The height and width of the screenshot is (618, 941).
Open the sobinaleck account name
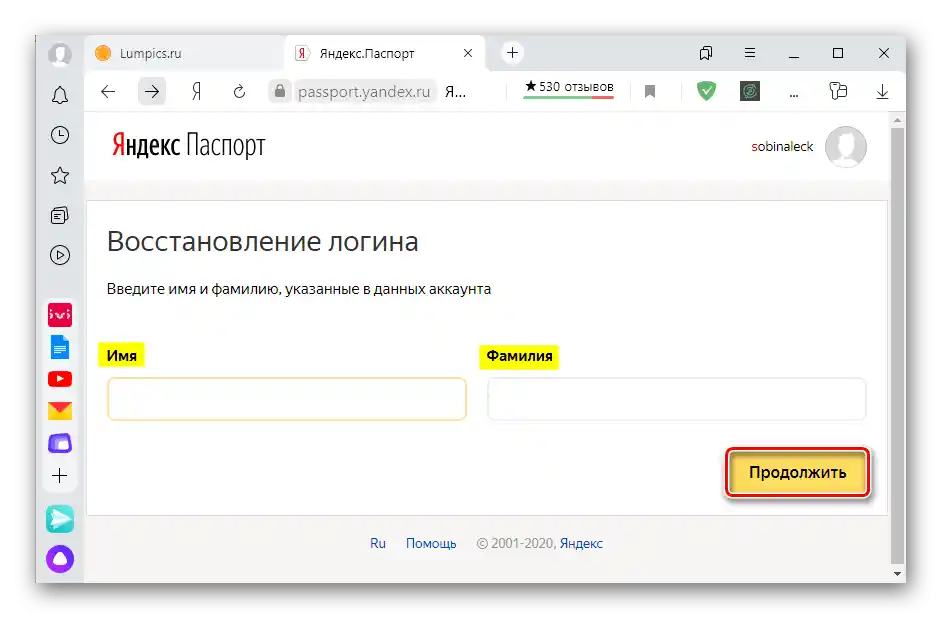pos(782,146)
